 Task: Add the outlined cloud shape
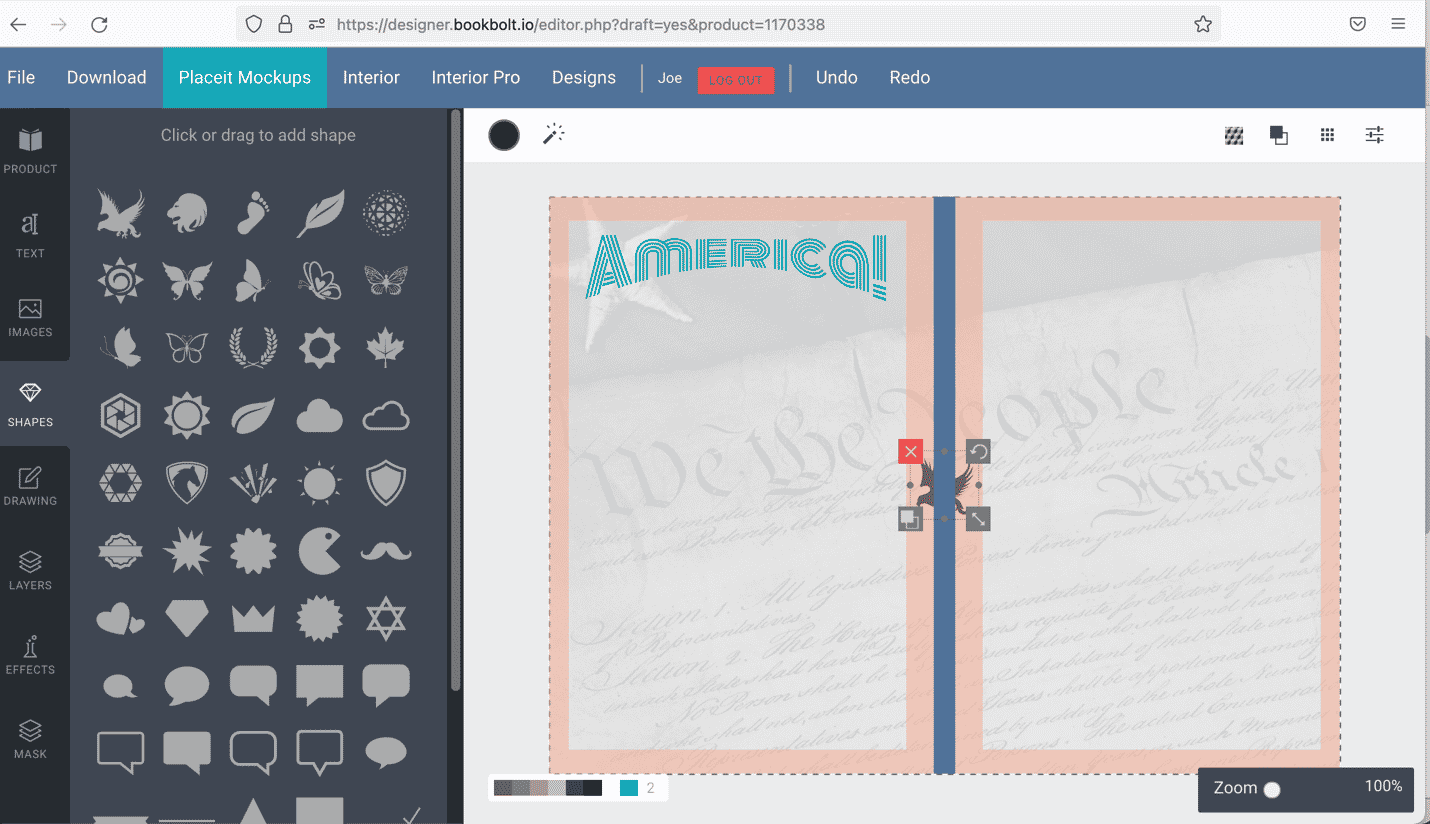(x=386, y=415)
